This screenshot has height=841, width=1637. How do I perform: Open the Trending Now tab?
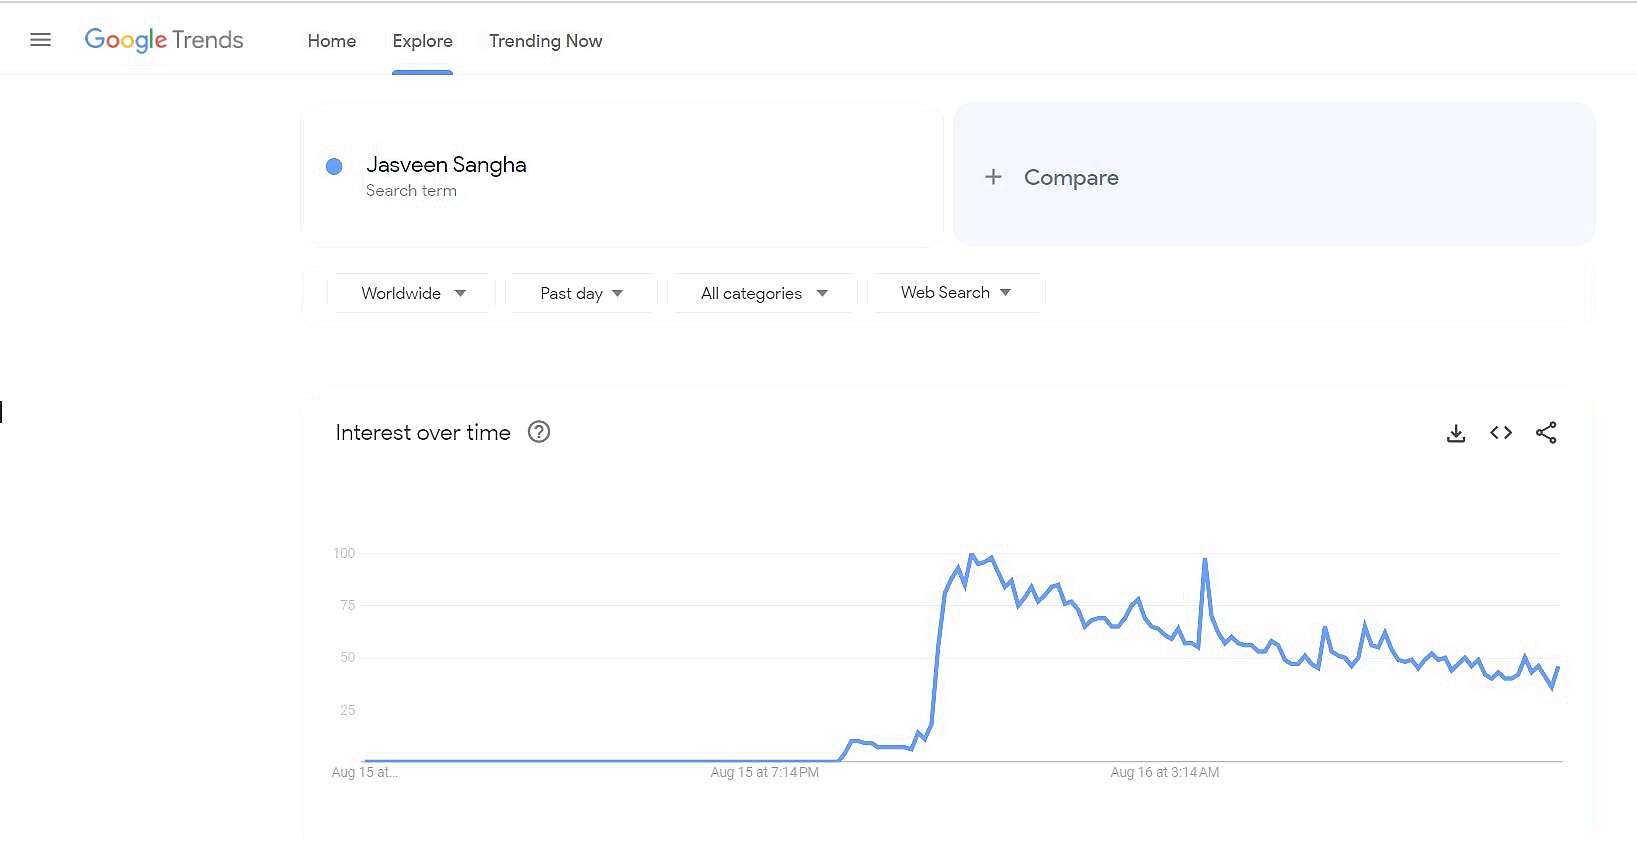[545, 41]
